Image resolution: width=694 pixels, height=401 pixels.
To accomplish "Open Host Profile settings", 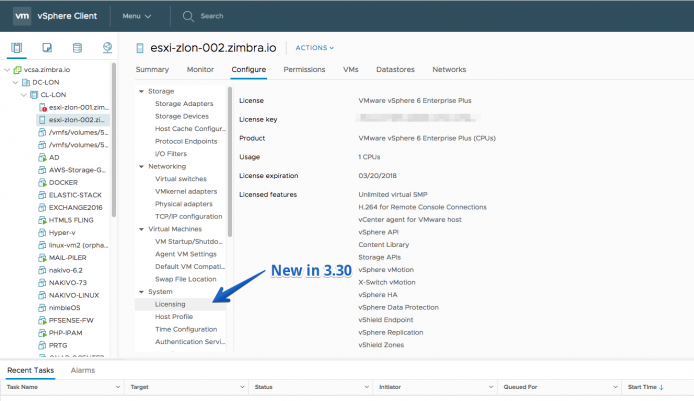I will (174, 316).
